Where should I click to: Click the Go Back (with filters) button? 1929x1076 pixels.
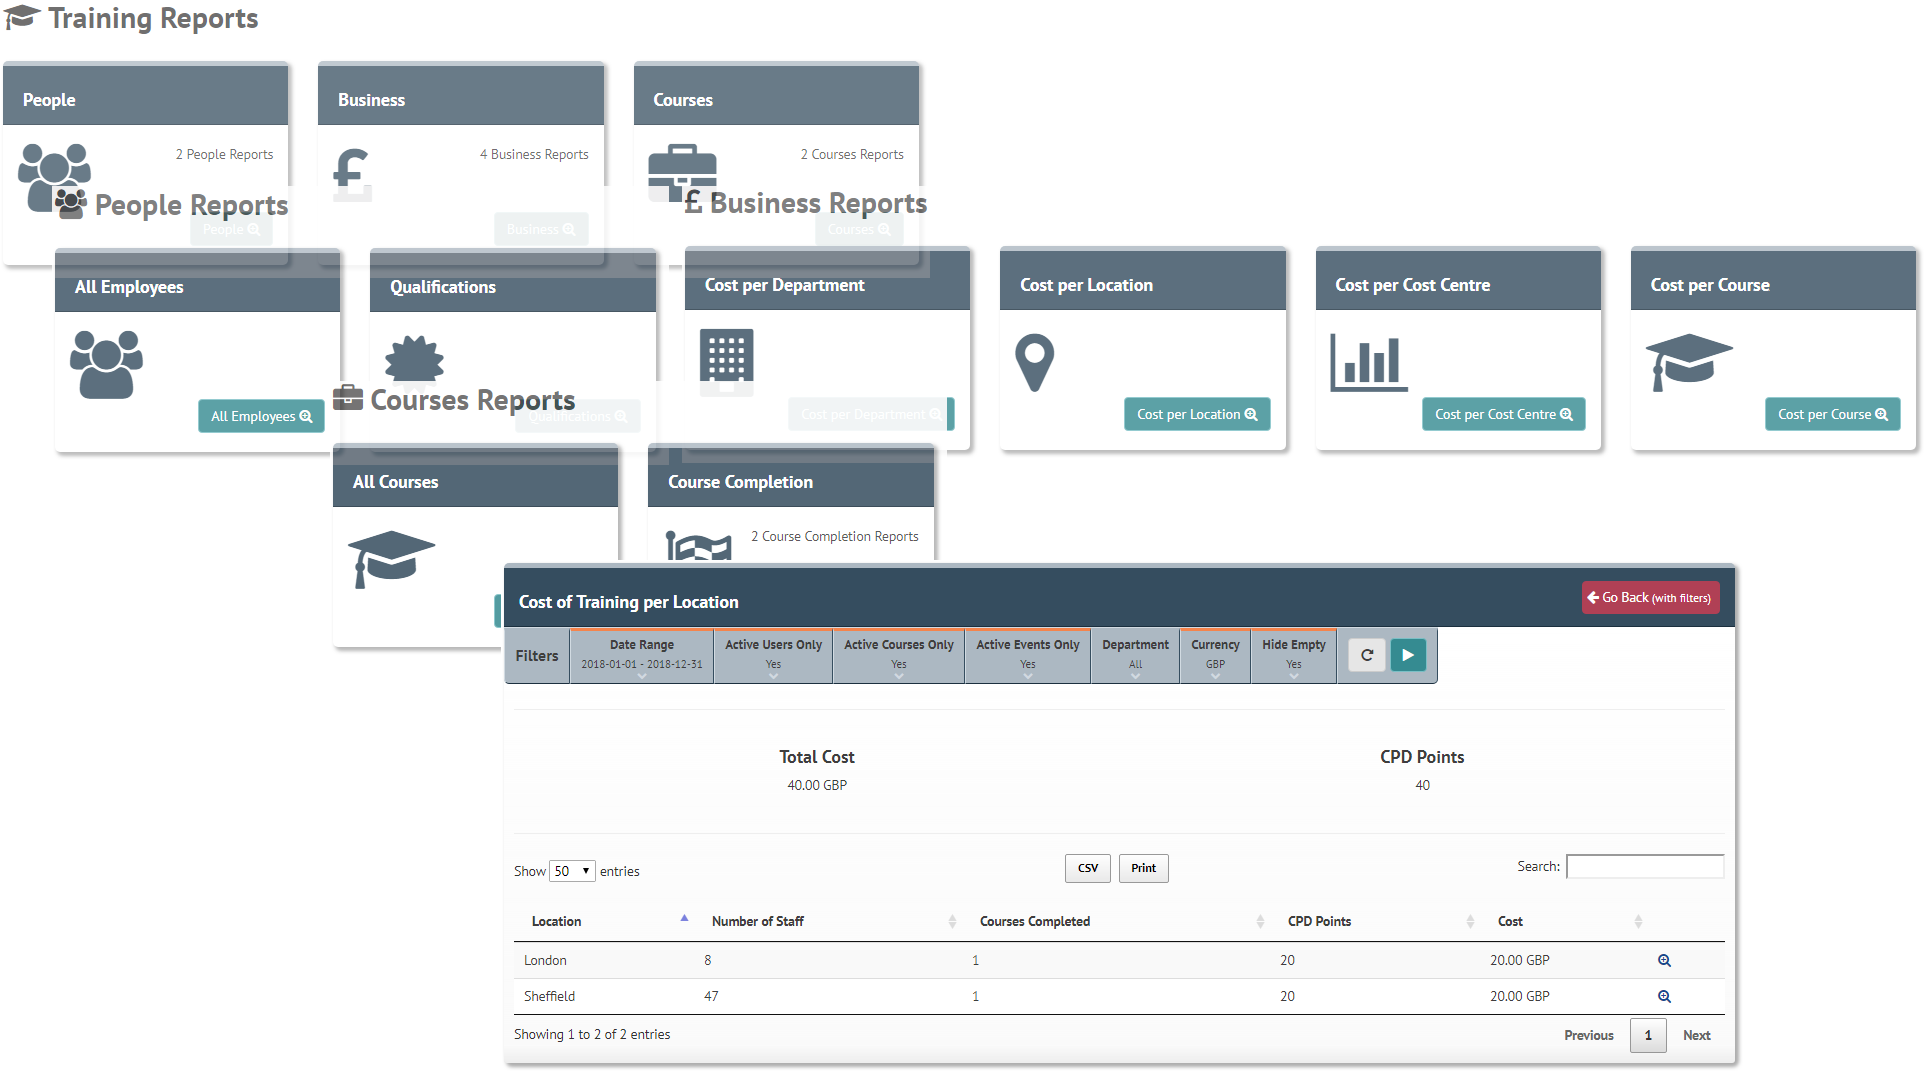(x=1650, y=598)
